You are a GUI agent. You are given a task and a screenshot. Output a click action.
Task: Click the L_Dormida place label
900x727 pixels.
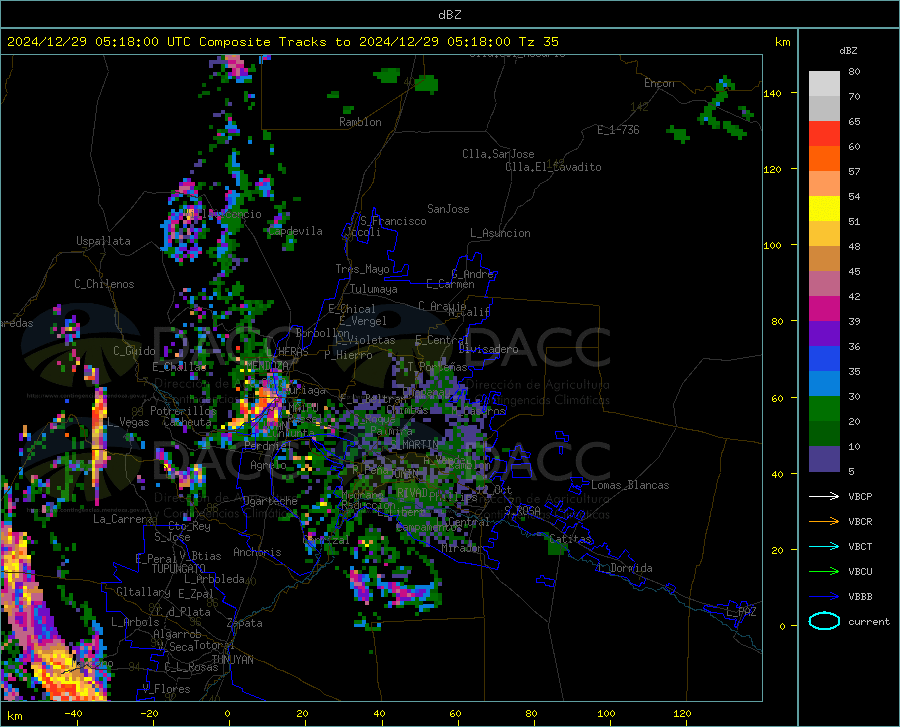pos(626,568)
